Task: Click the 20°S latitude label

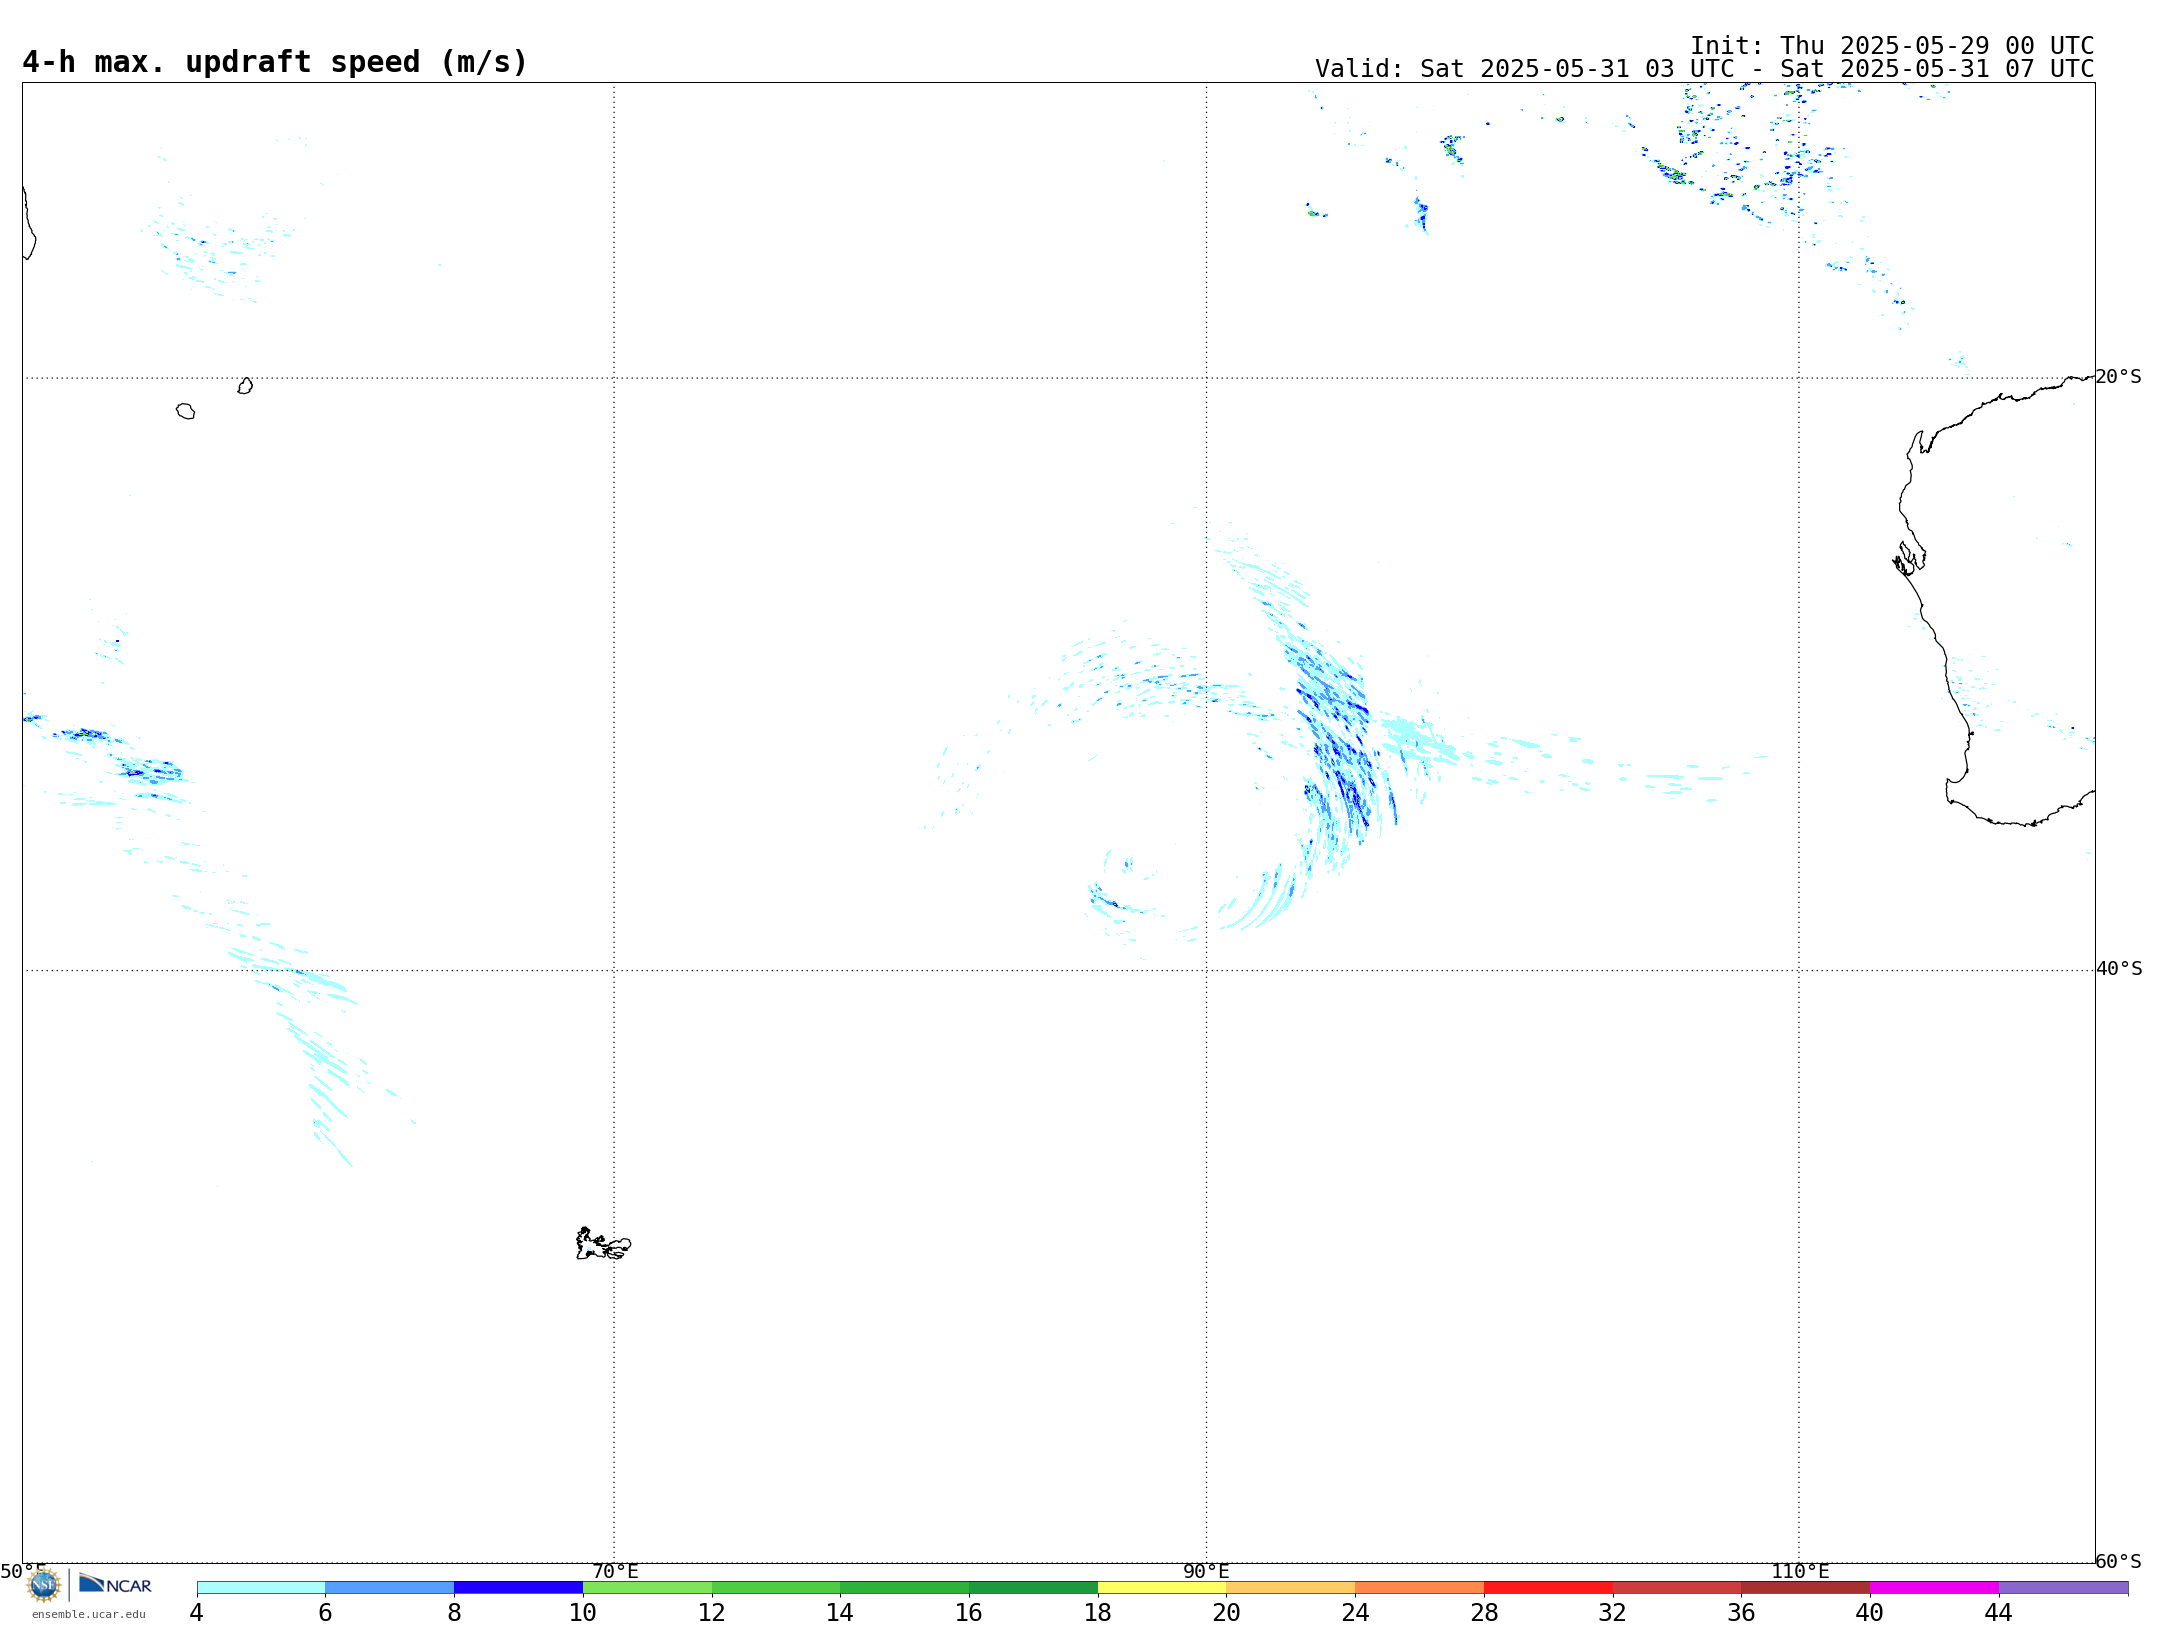Action: point(2118,377)
